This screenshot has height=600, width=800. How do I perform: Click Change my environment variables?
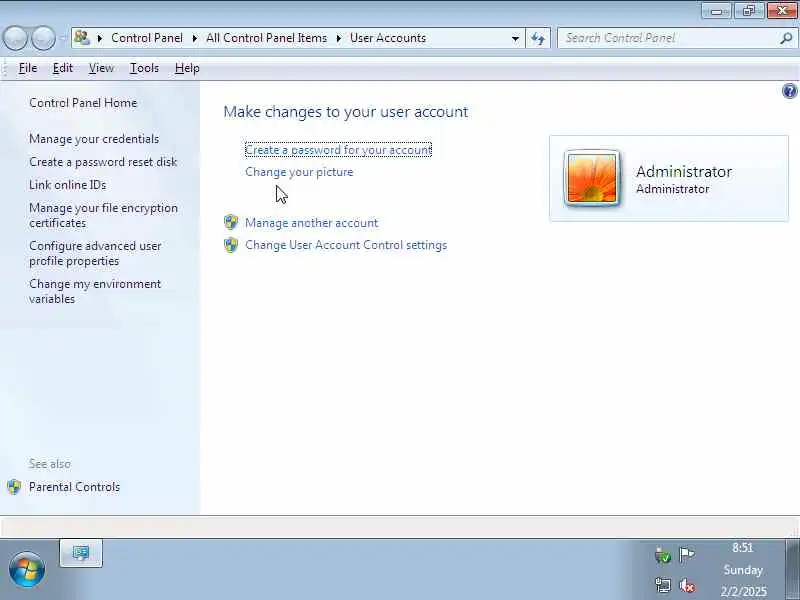95,291
